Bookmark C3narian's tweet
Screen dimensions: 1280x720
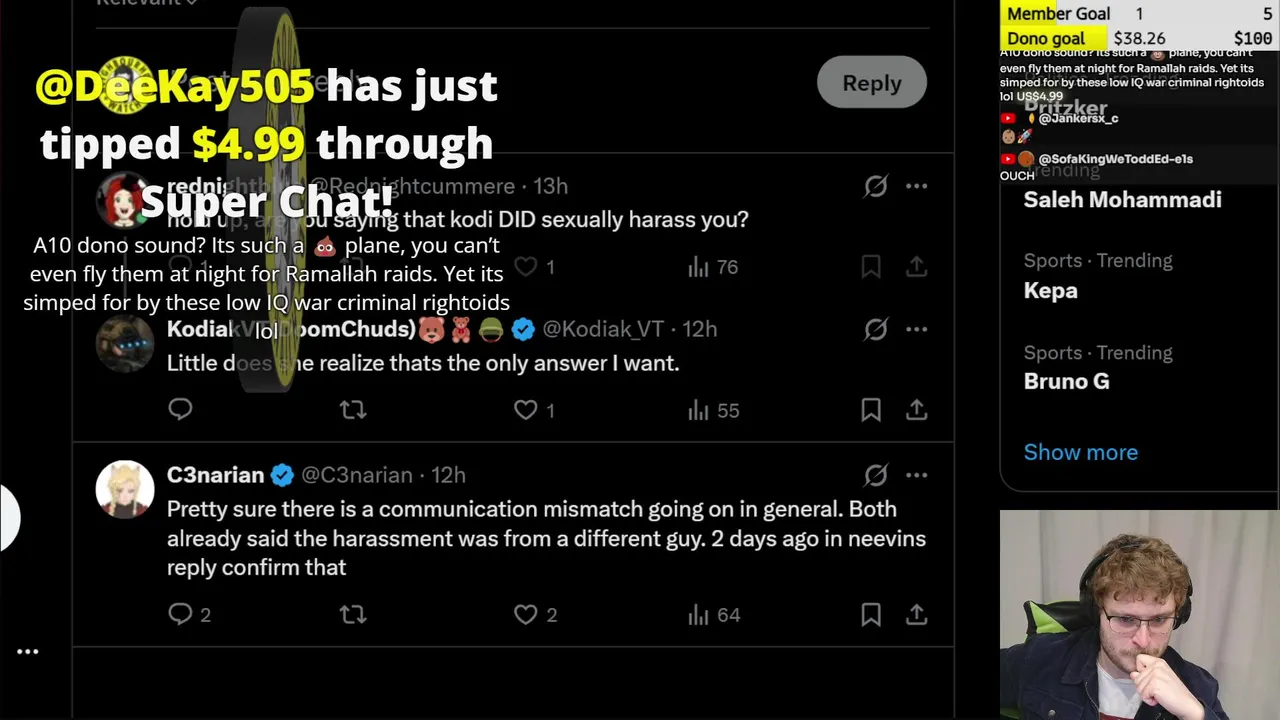[x=871, y=614]
